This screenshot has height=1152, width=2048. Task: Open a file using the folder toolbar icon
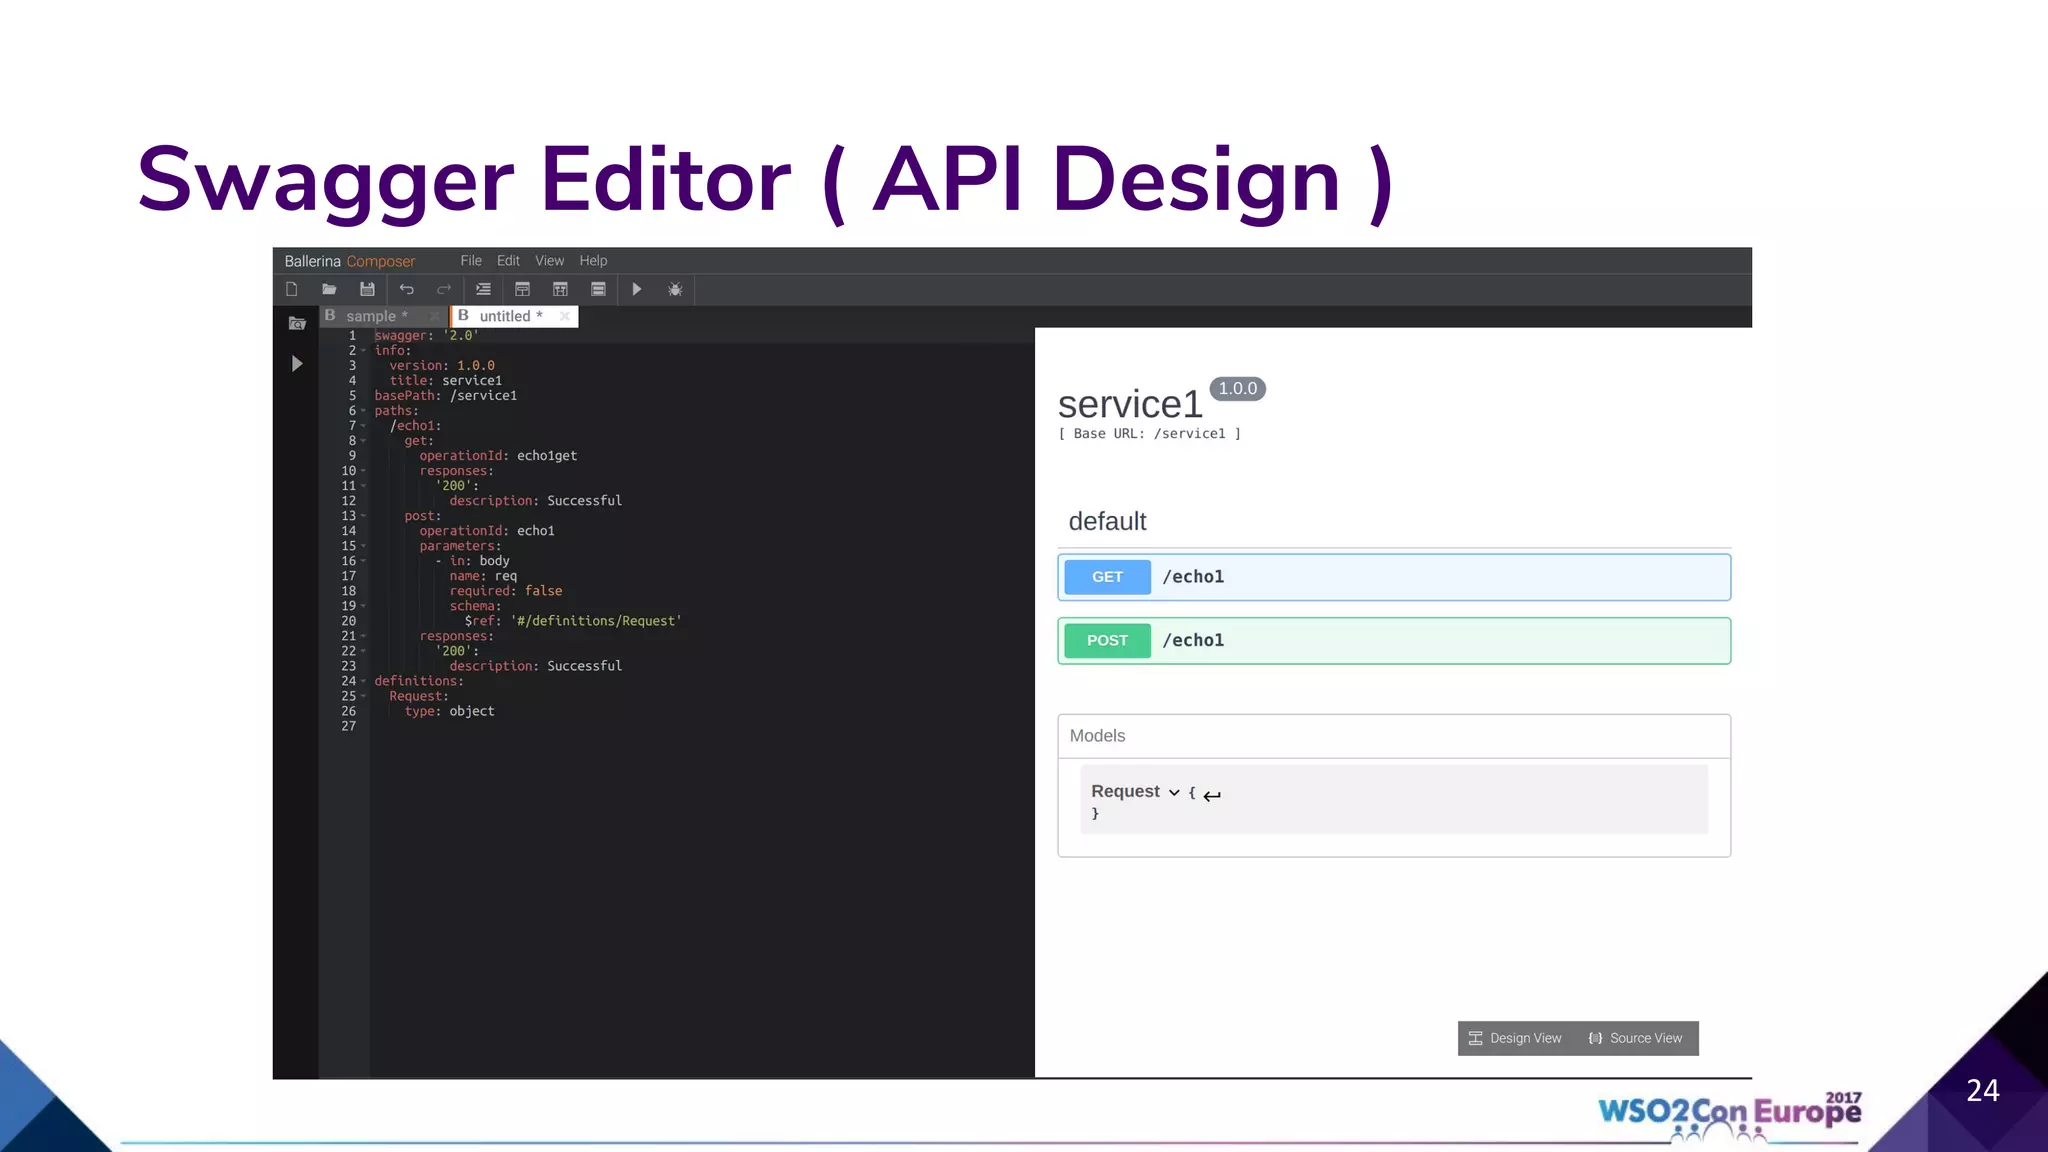tap(329, 289)
